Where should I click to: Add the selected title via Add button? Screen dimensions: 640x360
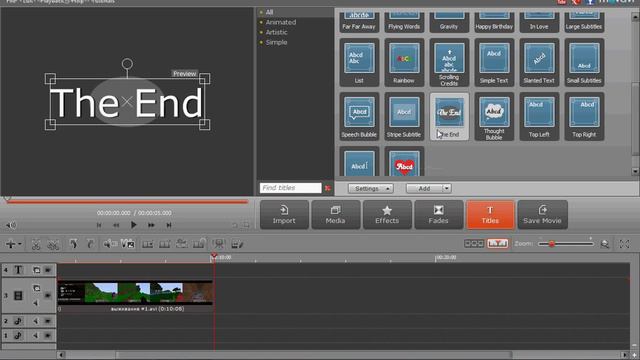tap(424, 189)
